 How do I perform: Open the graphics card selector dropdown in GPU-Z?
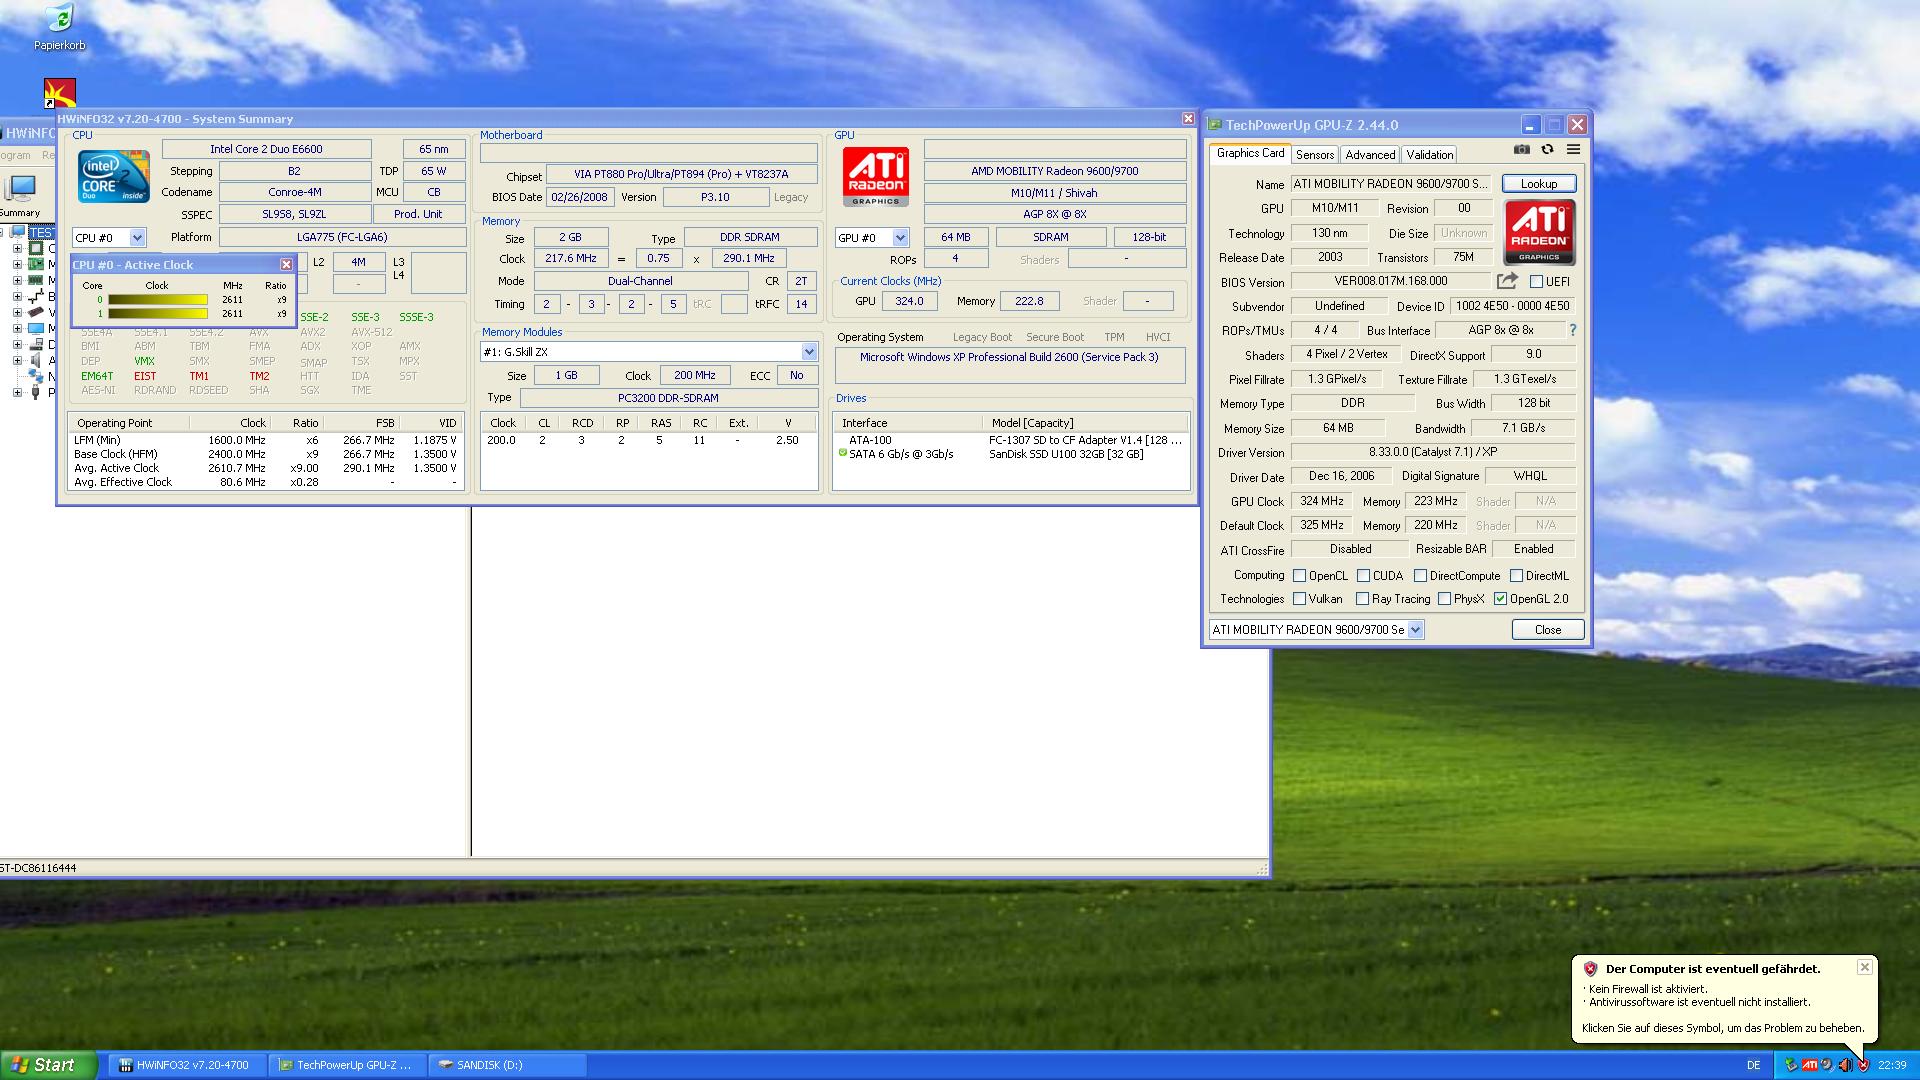point(1414,629)
